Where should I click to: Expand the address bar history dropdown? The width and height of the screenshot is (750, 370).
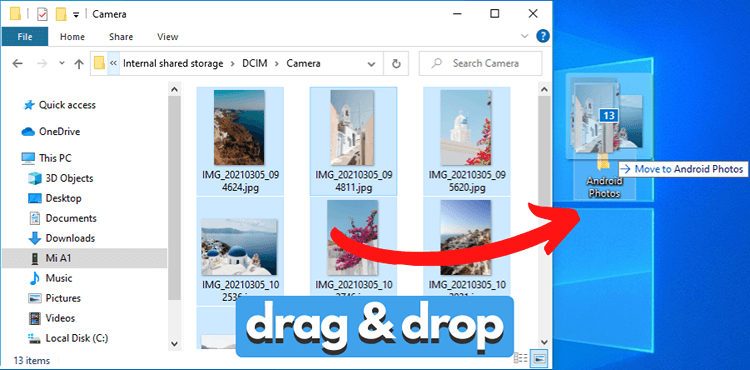pos(371,64)
